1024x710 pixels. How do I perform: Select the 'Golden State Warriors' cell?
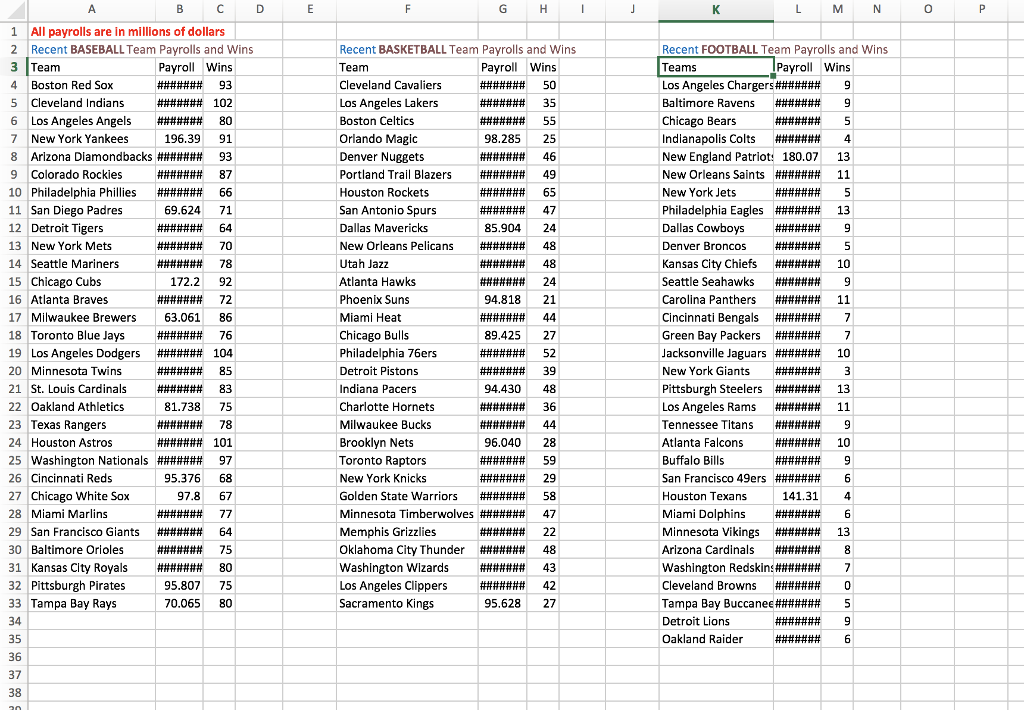pos(408,496)
